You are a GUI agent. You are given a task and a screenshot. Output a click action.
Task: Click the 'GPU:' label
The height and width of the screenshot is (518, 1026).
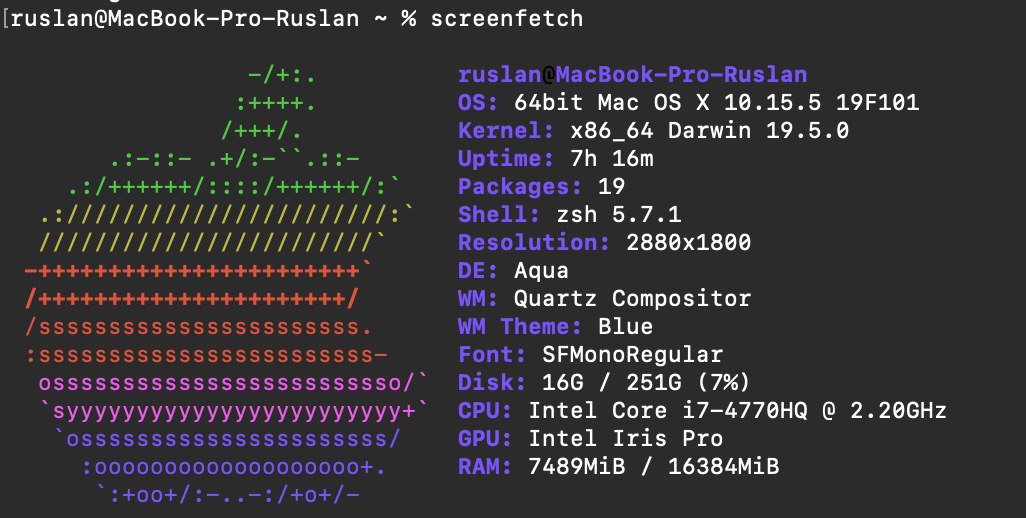click(x=485, y=438)
